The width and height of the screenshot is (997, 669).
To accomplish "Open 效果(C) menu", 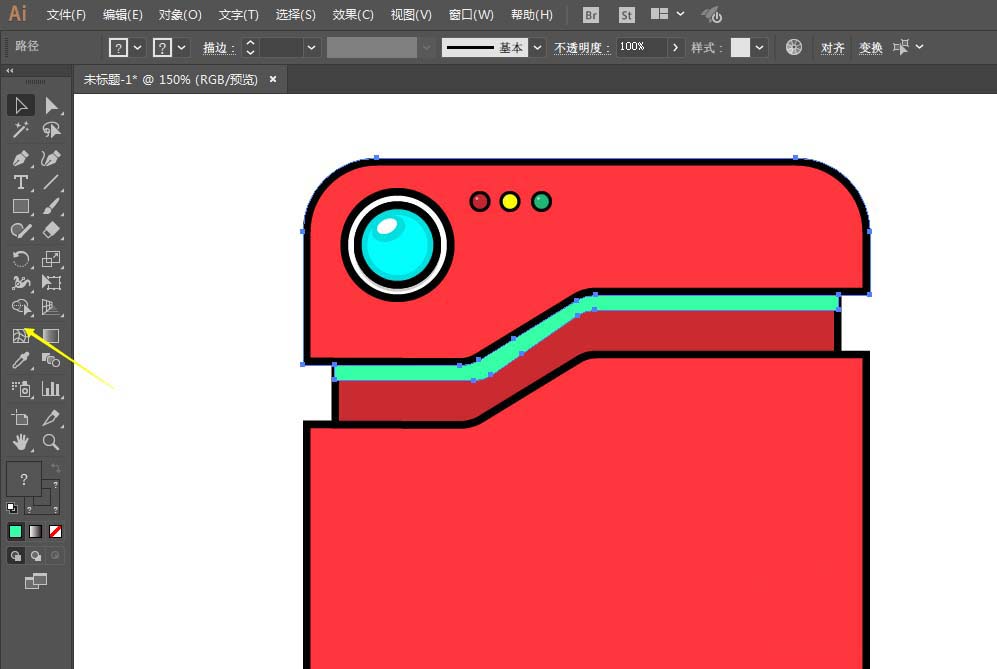I will (353, 15).
